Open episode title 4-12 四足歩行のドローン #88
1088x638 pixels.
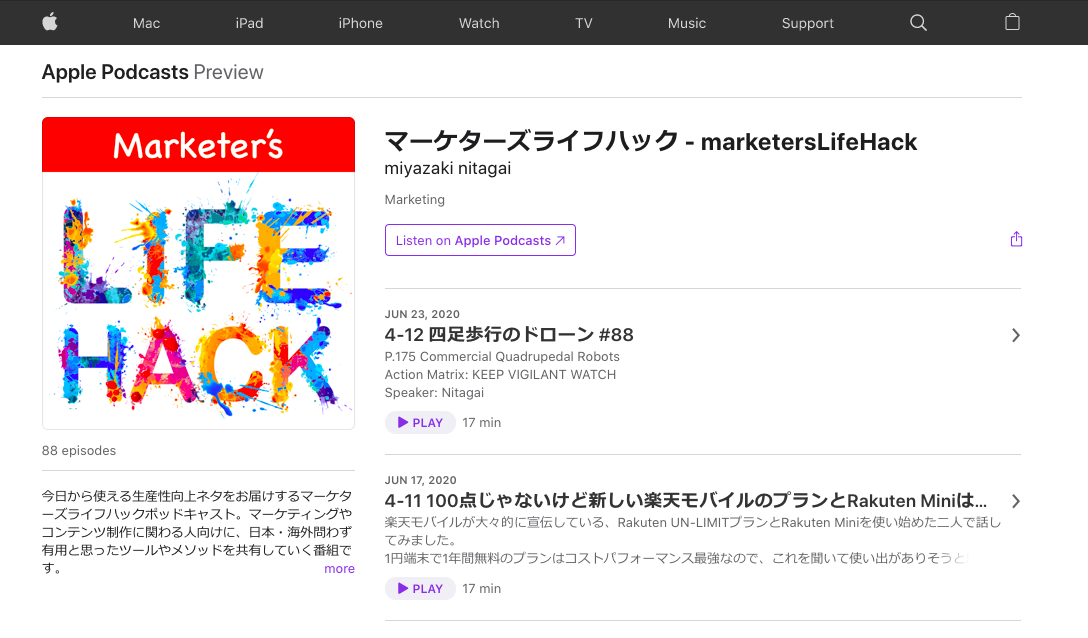(509, 335)
